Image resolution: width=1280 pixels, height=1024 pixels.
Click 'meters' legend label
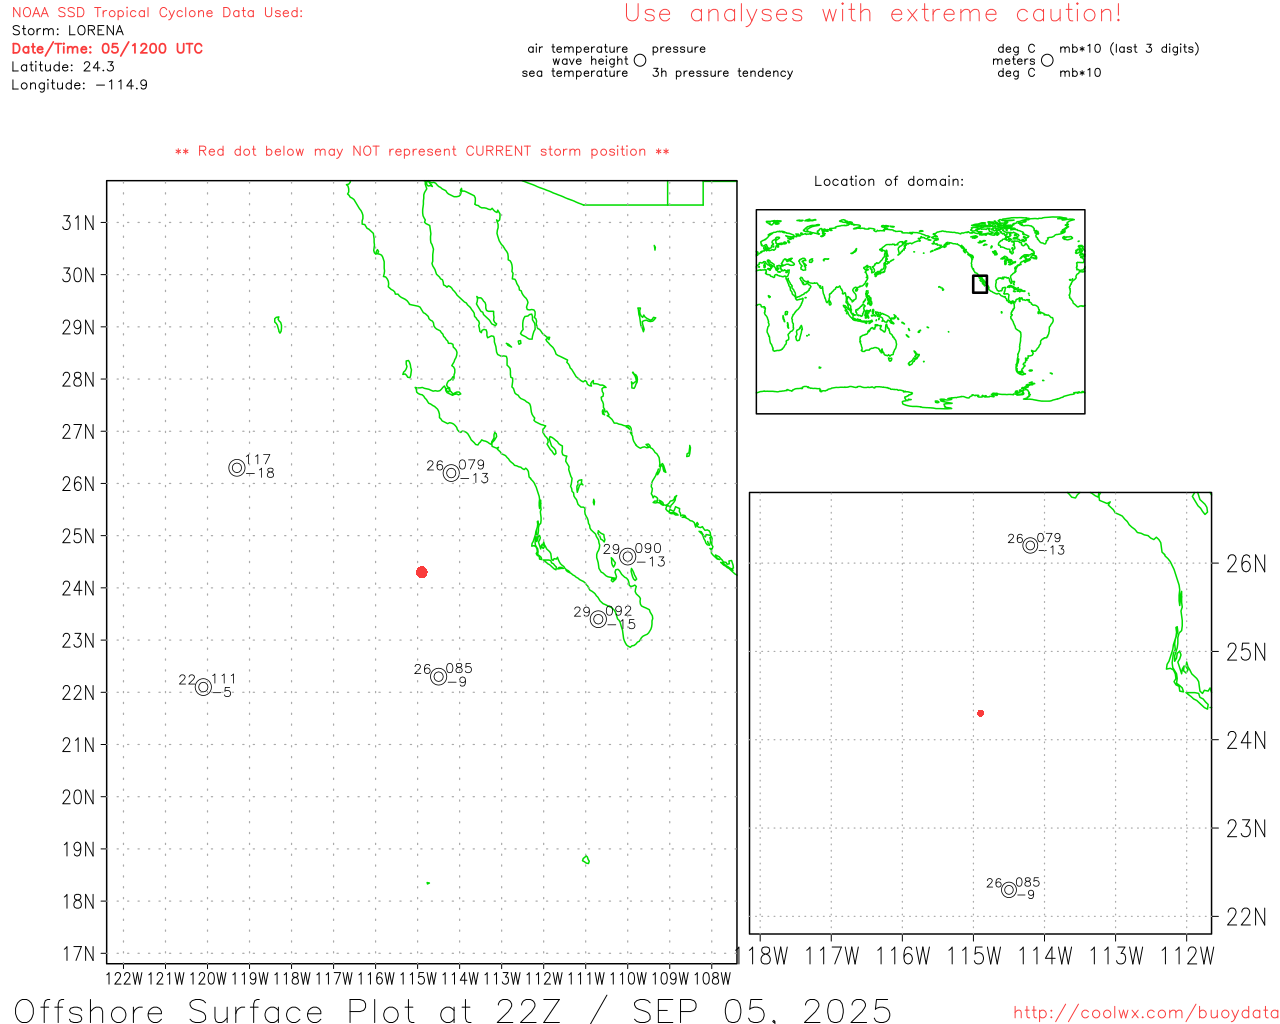1014,61
